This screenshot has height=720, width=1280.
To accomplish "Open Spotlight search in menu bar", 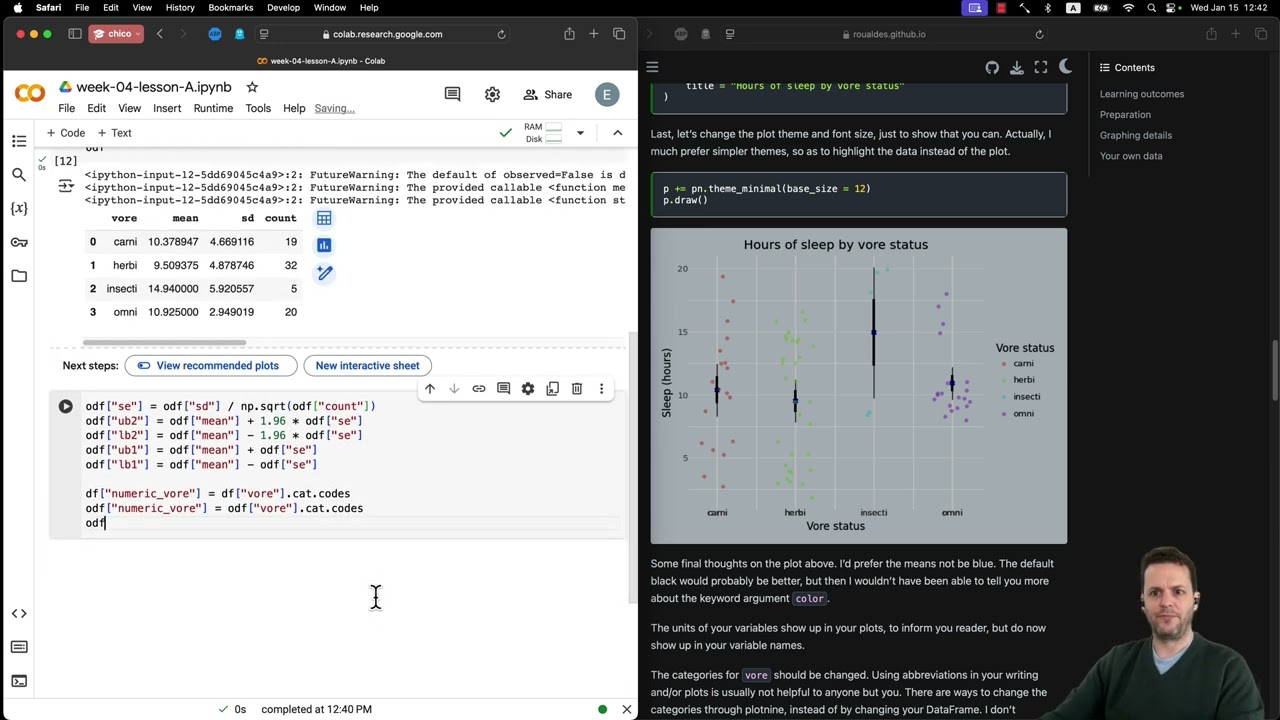I will [1151, 7].
